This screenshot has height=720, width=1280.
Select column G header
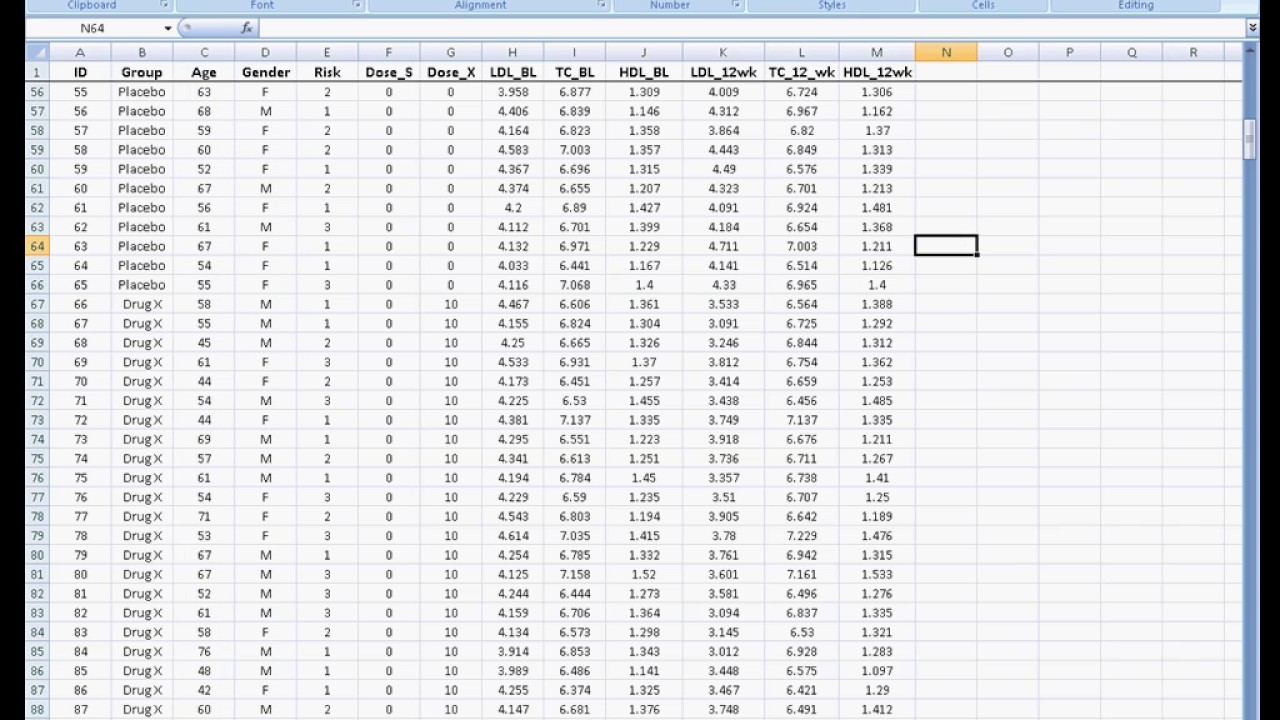450,52
